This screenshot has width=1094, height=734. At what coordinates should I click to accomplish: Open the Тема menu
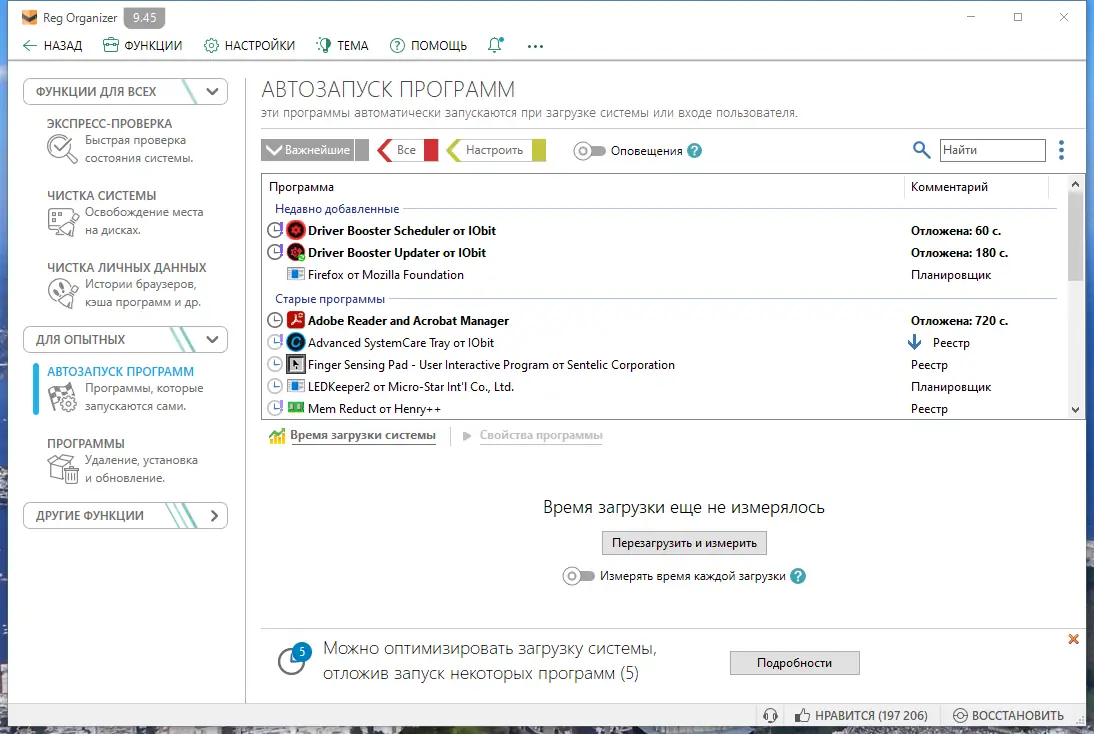tap(342, 45)
